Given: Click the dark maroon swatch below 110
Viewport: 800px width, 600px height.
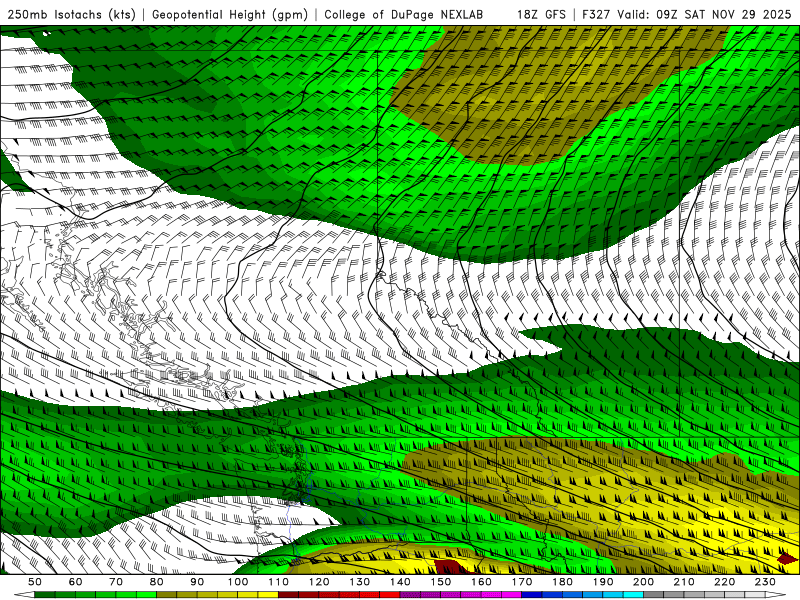Looking at the screenshot, I should 288,594.
